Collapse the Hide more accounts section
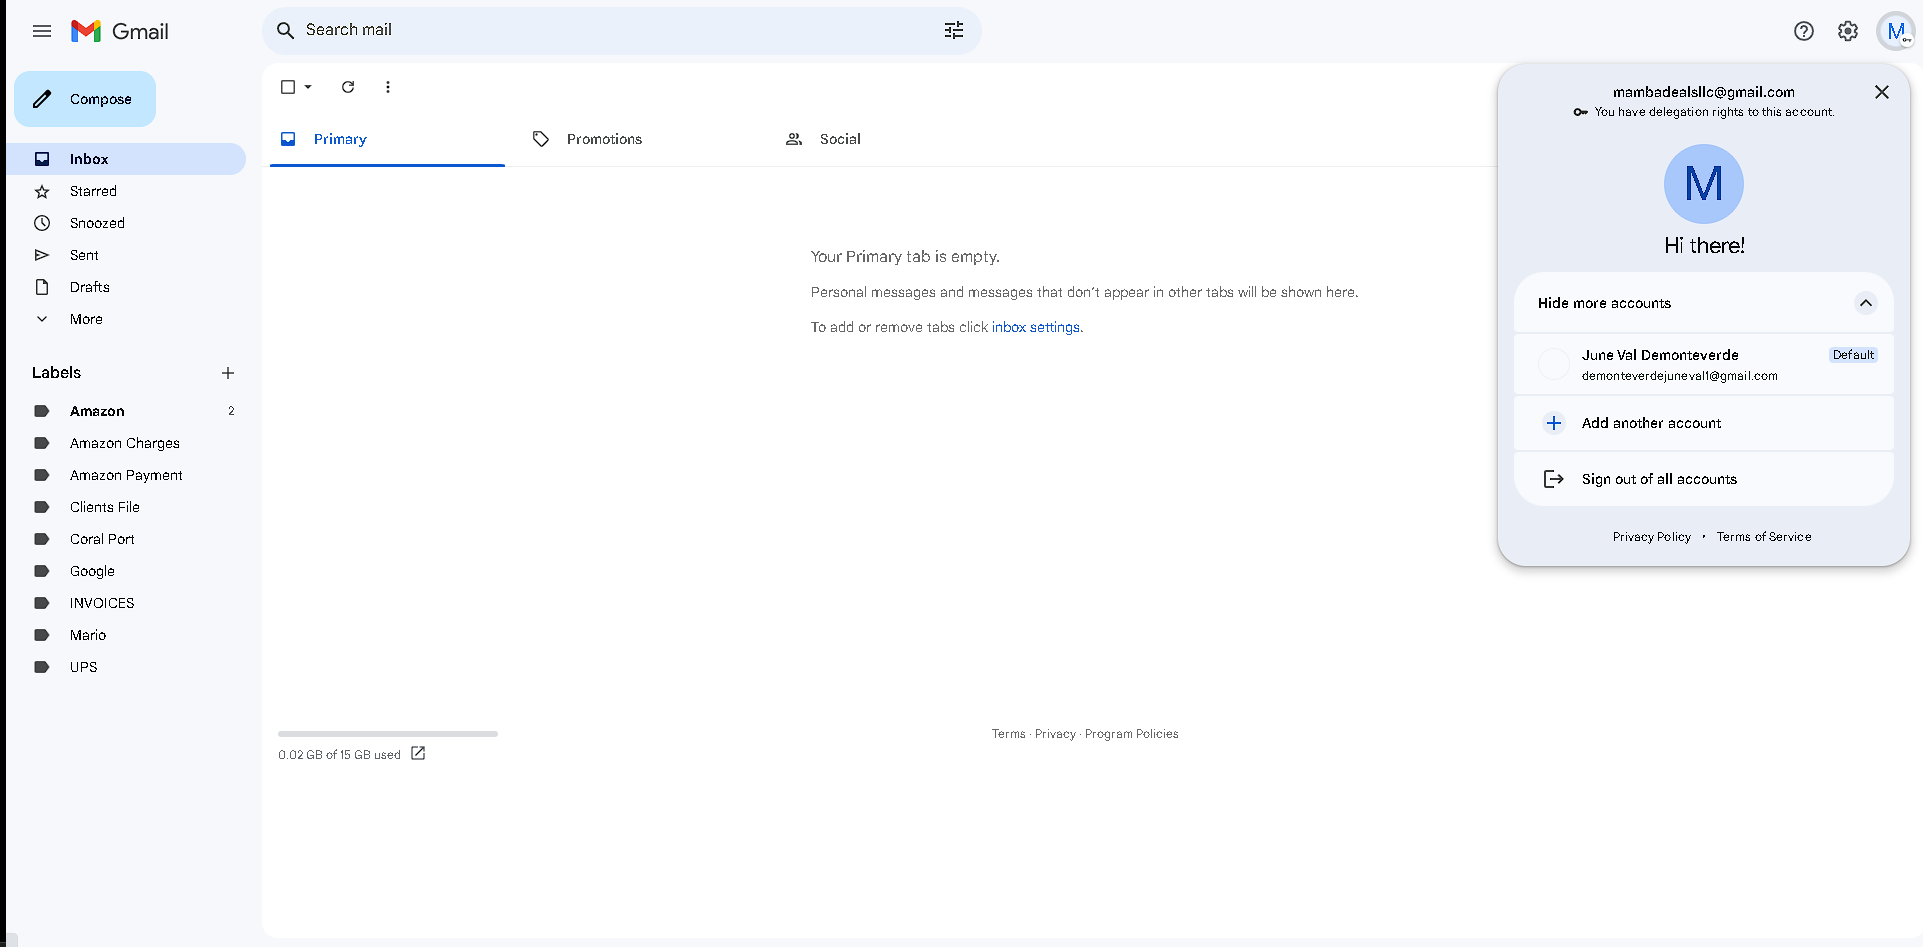This screenshot has height=947, width=1923. (x=1704, y=303)
